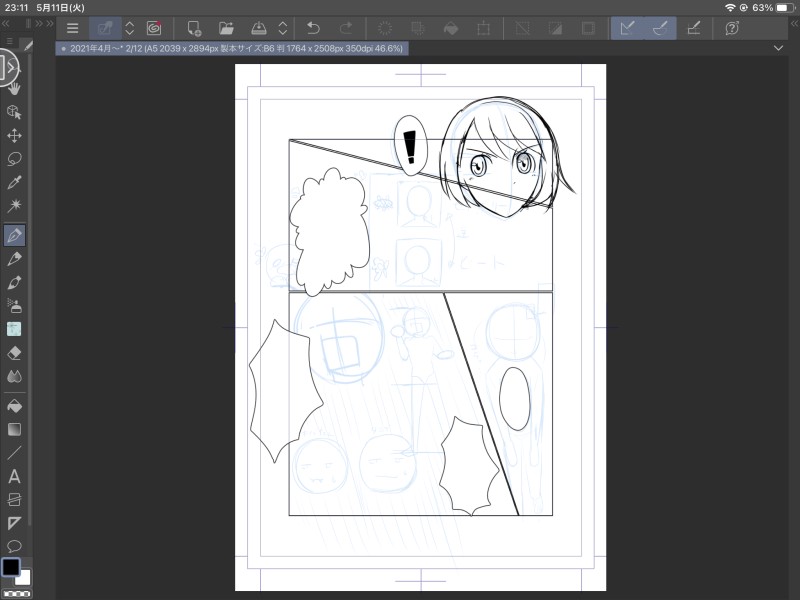Tap the Wi-Fi status icon
The width and height of the screenshot is (800, 600).
pos(730,8)
